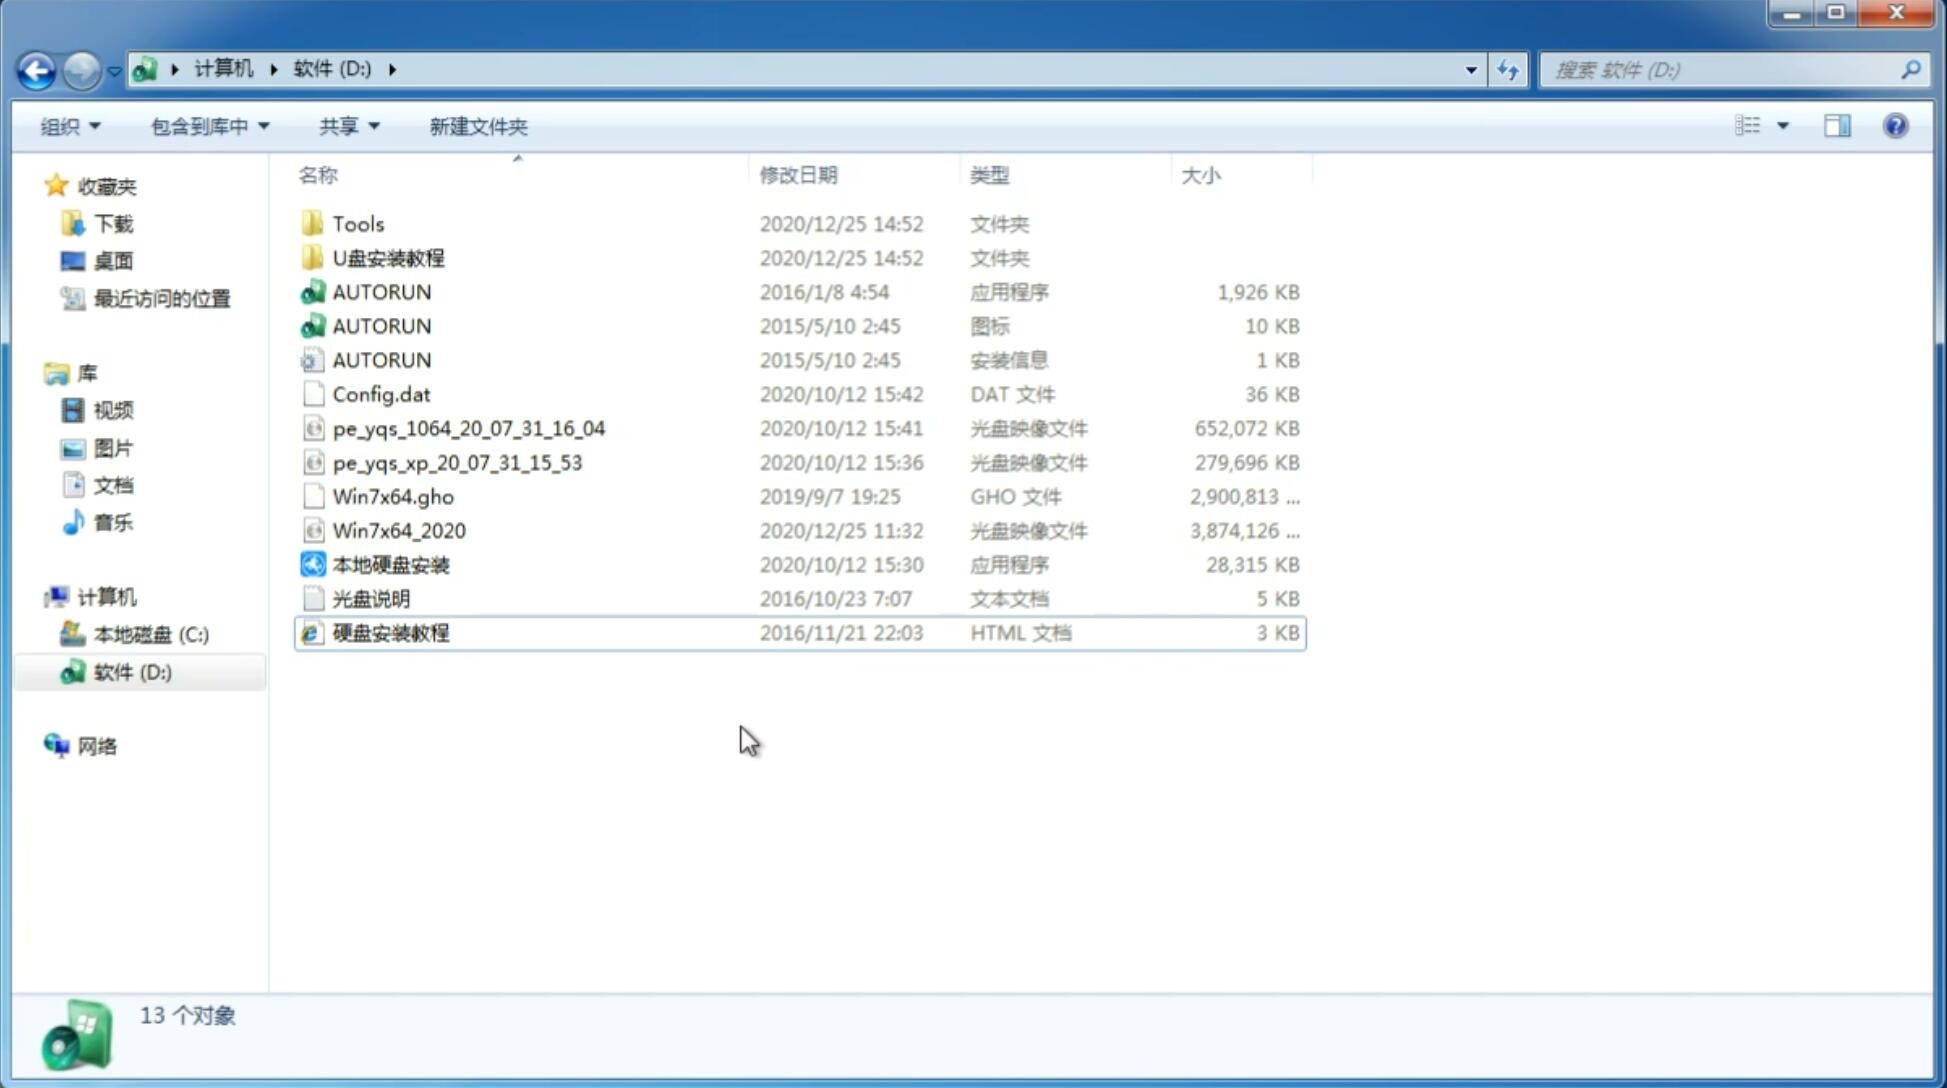This screenshot has width=1947, height=1088.
Task: Click 新建文件夹 button
Action: click(477, 126)
